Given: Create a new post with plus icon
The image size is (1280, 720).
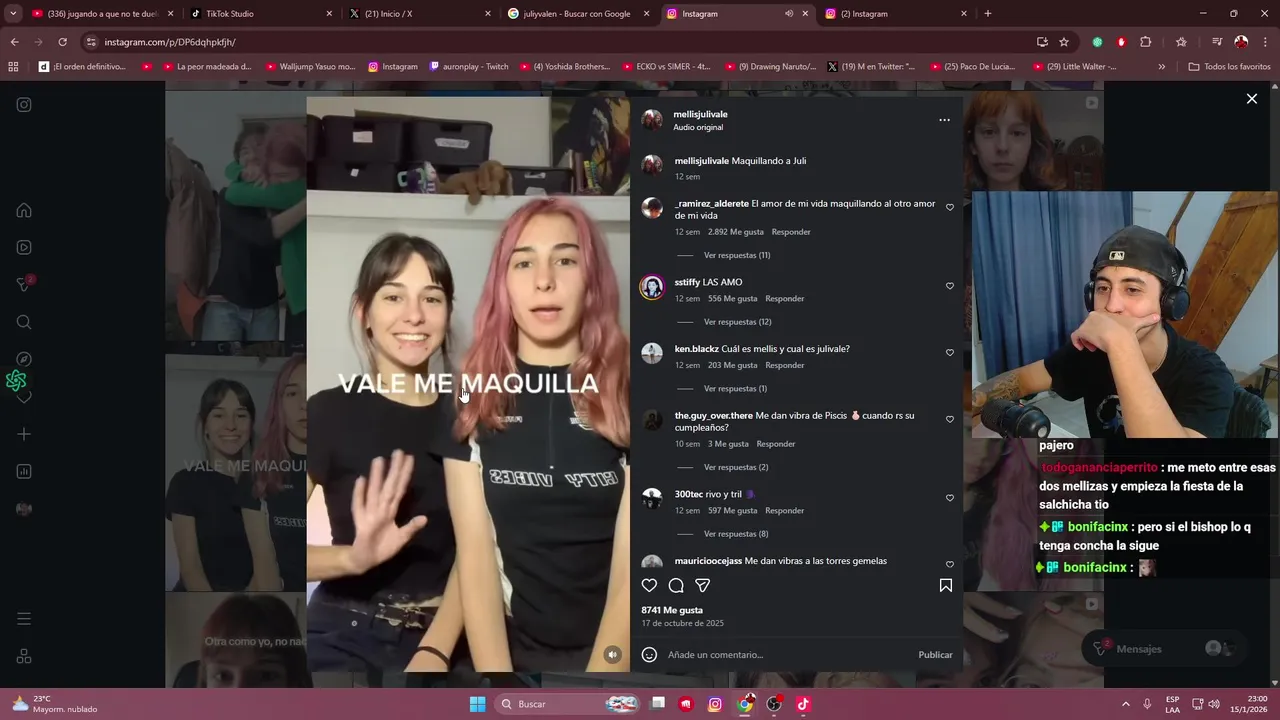Looking at the screenshot, I should click(24, 434).
